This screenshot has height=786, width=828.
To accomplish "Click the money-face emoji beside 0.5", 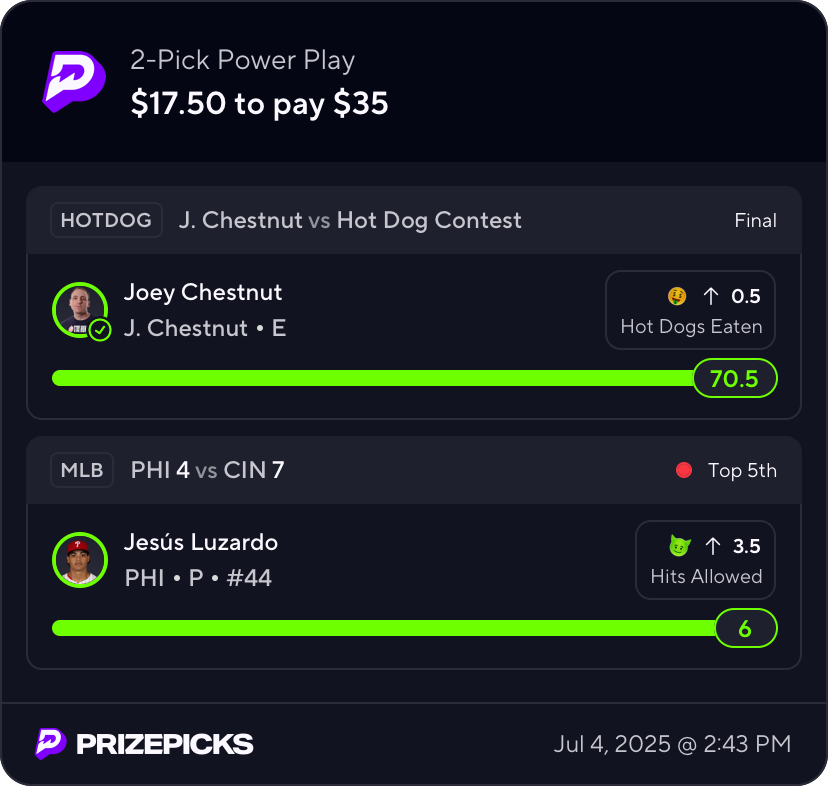I will pyautogui.click(x=677, y=296).
